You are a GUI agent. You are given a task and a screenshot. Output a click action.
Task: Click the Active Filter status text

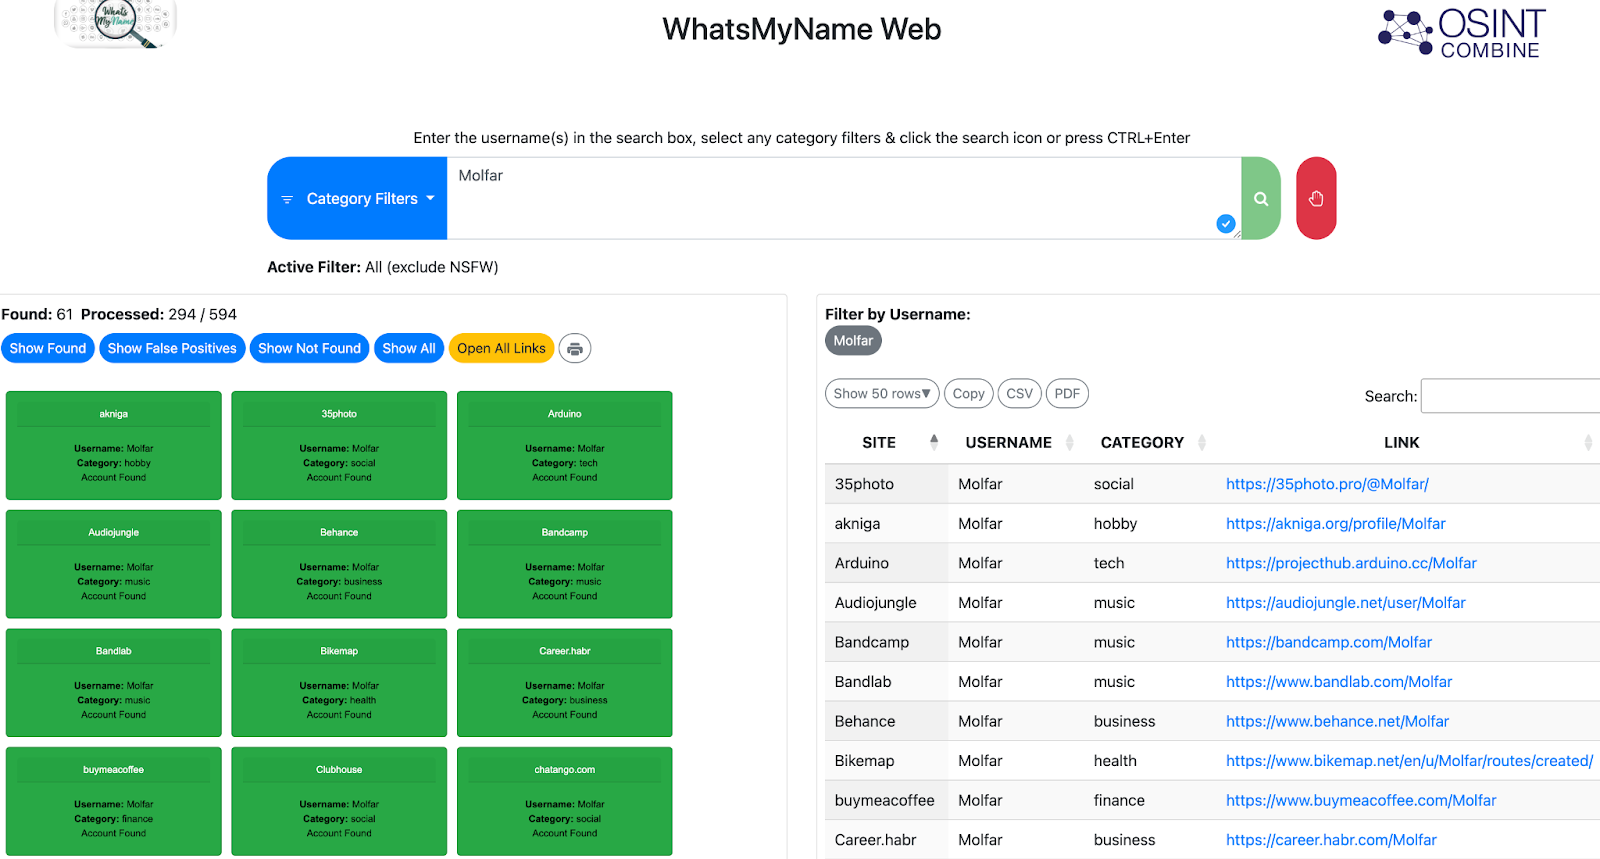(382, 267)
